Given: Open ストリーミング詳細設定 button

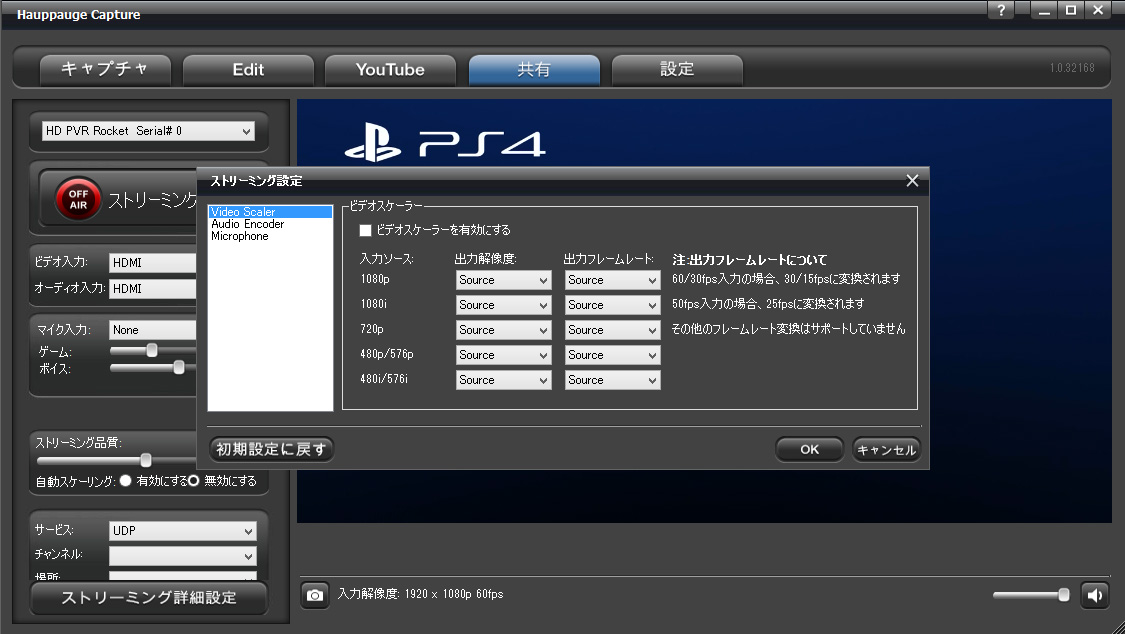Looking at the screenshot, I should pyautogui.click(x=149, y=598).
